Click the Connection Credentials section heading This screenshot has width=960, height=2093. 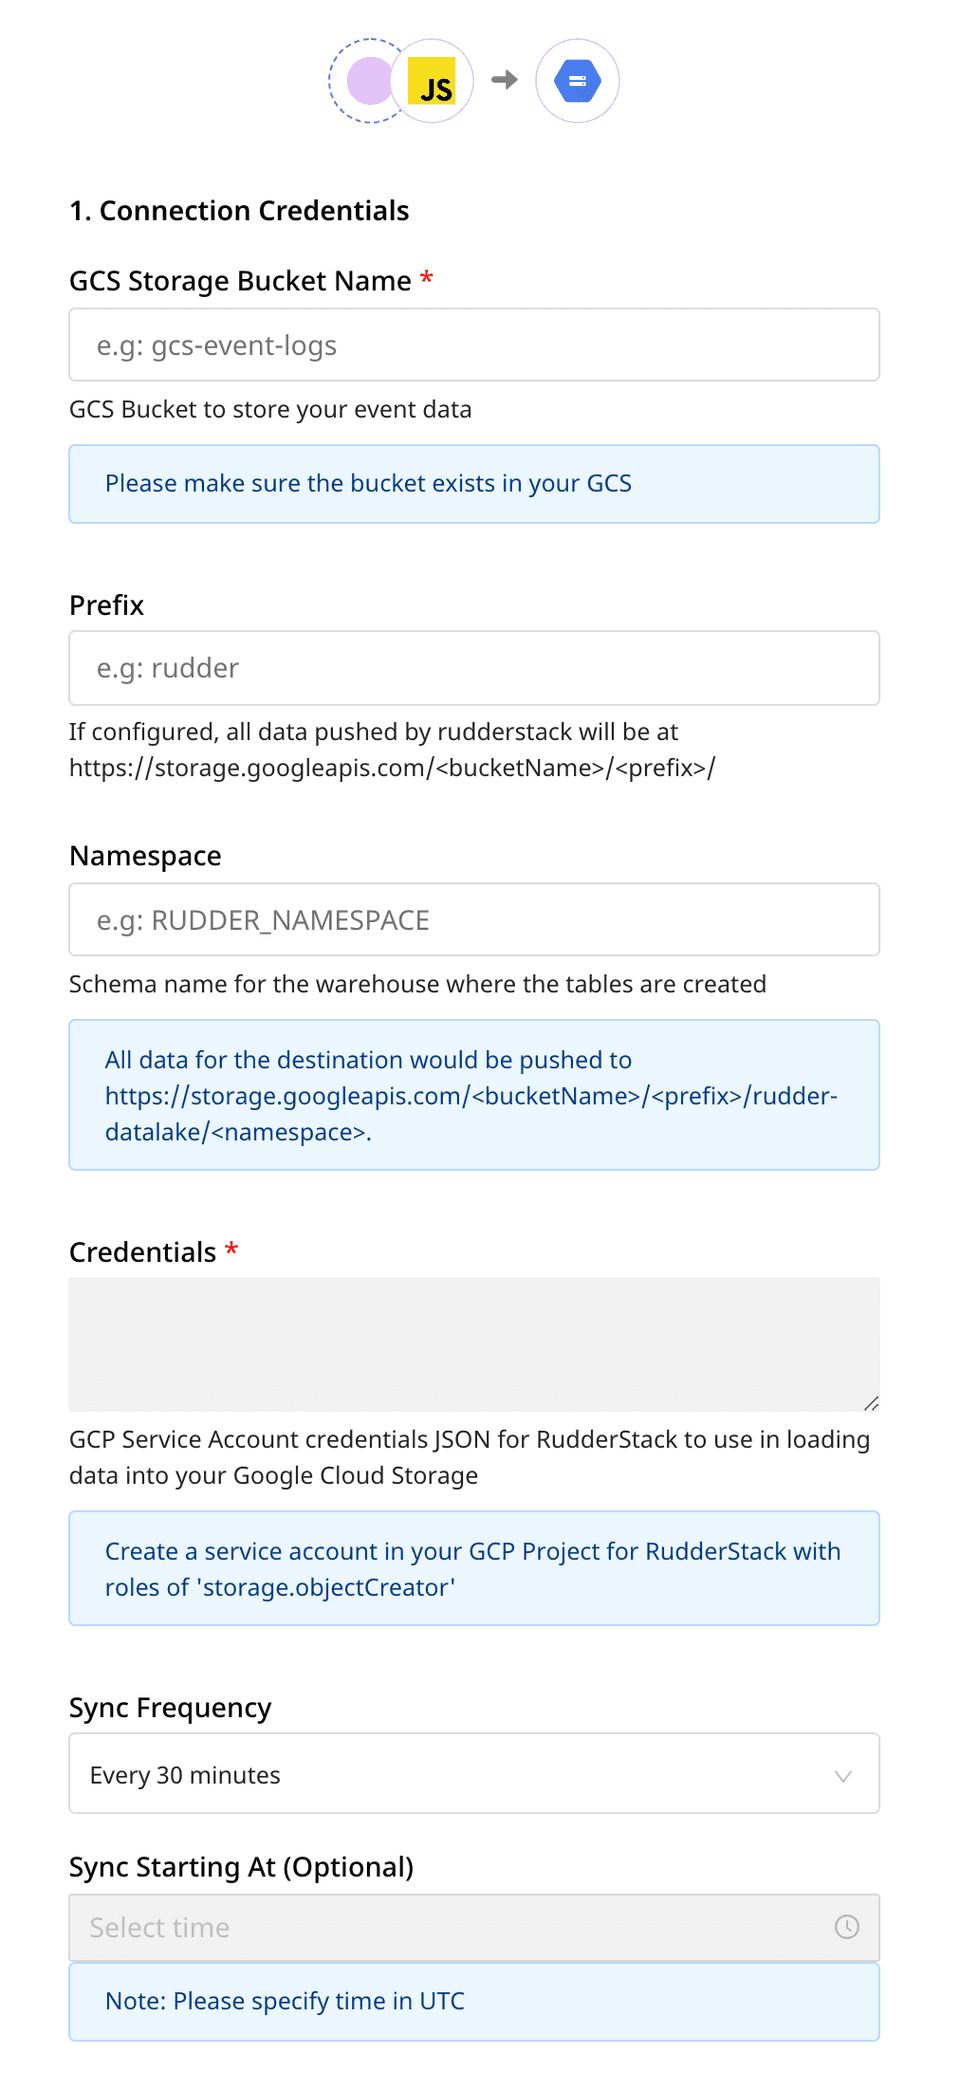point(239,211)
